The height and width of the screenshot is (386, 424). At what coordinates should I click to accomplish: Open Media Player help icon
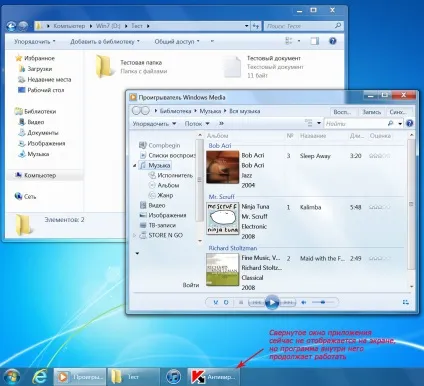coord(410,124)
